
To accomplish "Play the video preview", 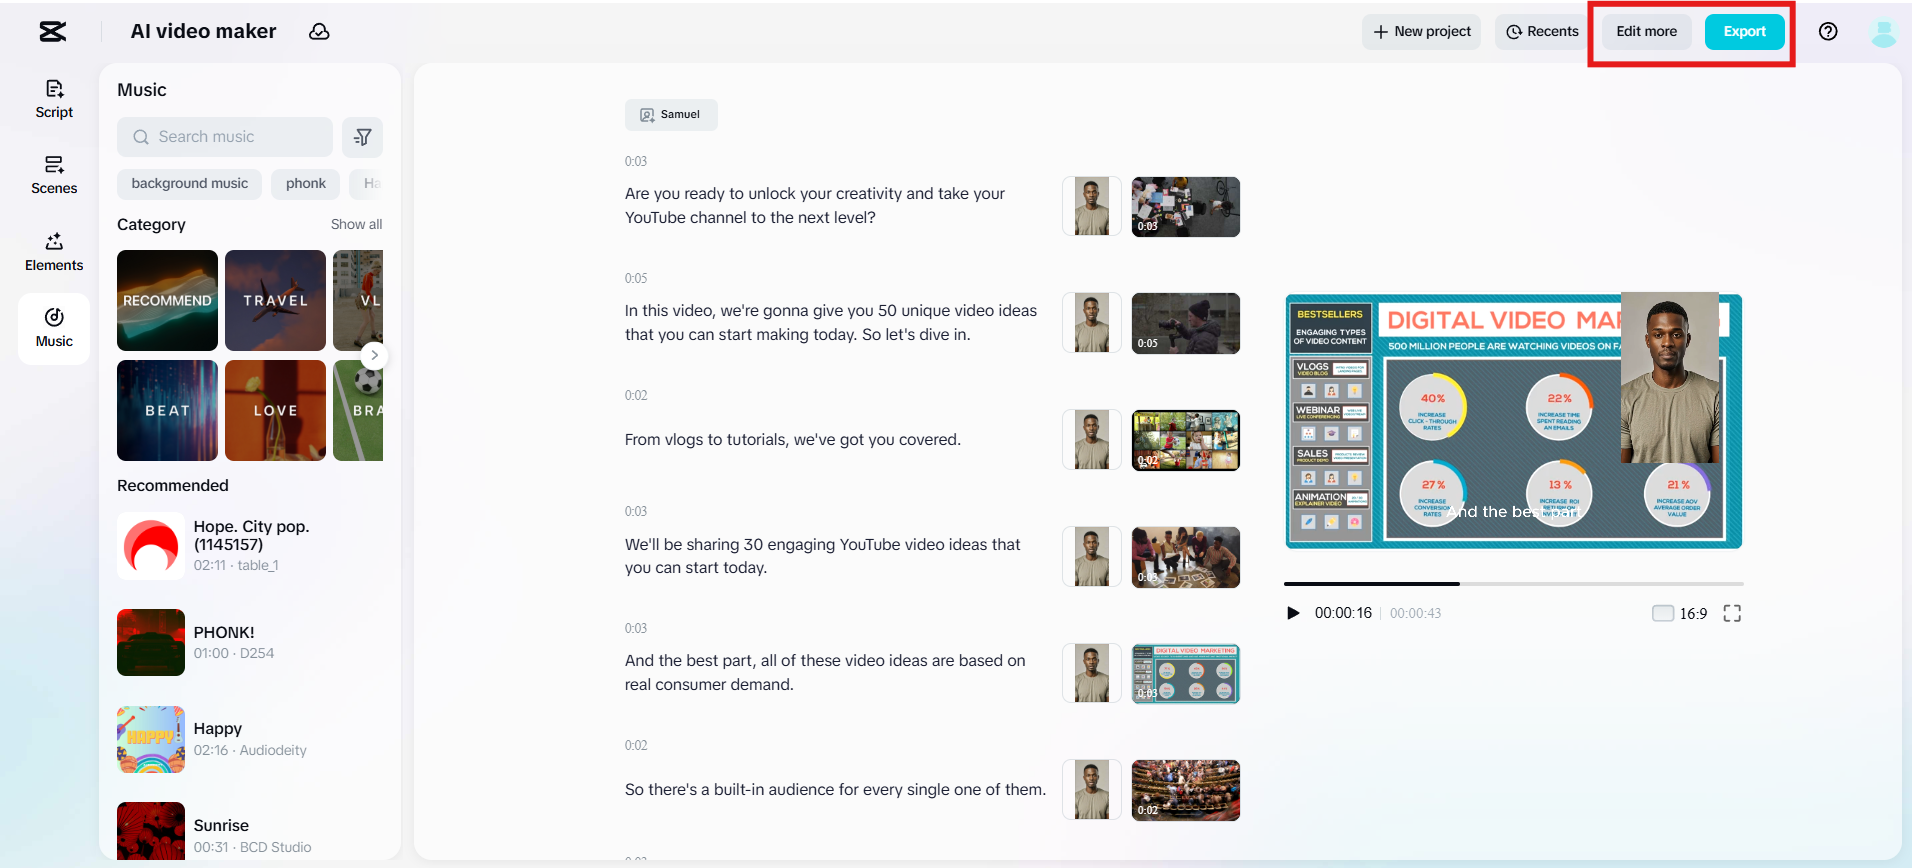I will coord(1293,613).
